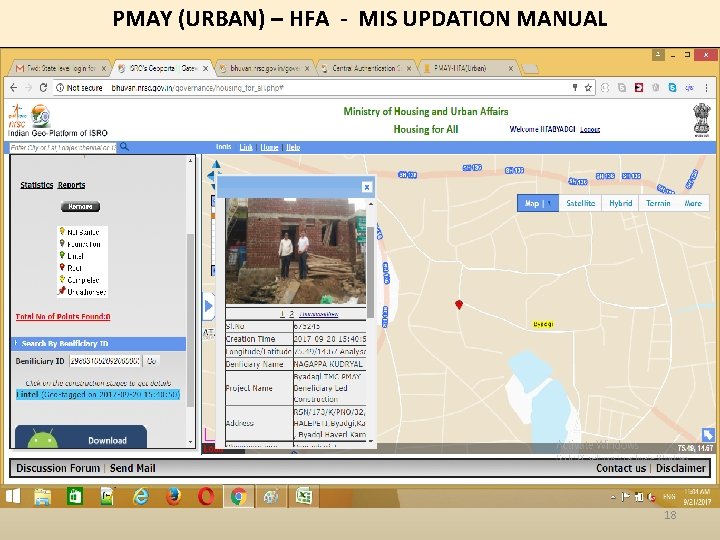
Task: Open the Map type dropdown arrow
Action: point(549,203)
